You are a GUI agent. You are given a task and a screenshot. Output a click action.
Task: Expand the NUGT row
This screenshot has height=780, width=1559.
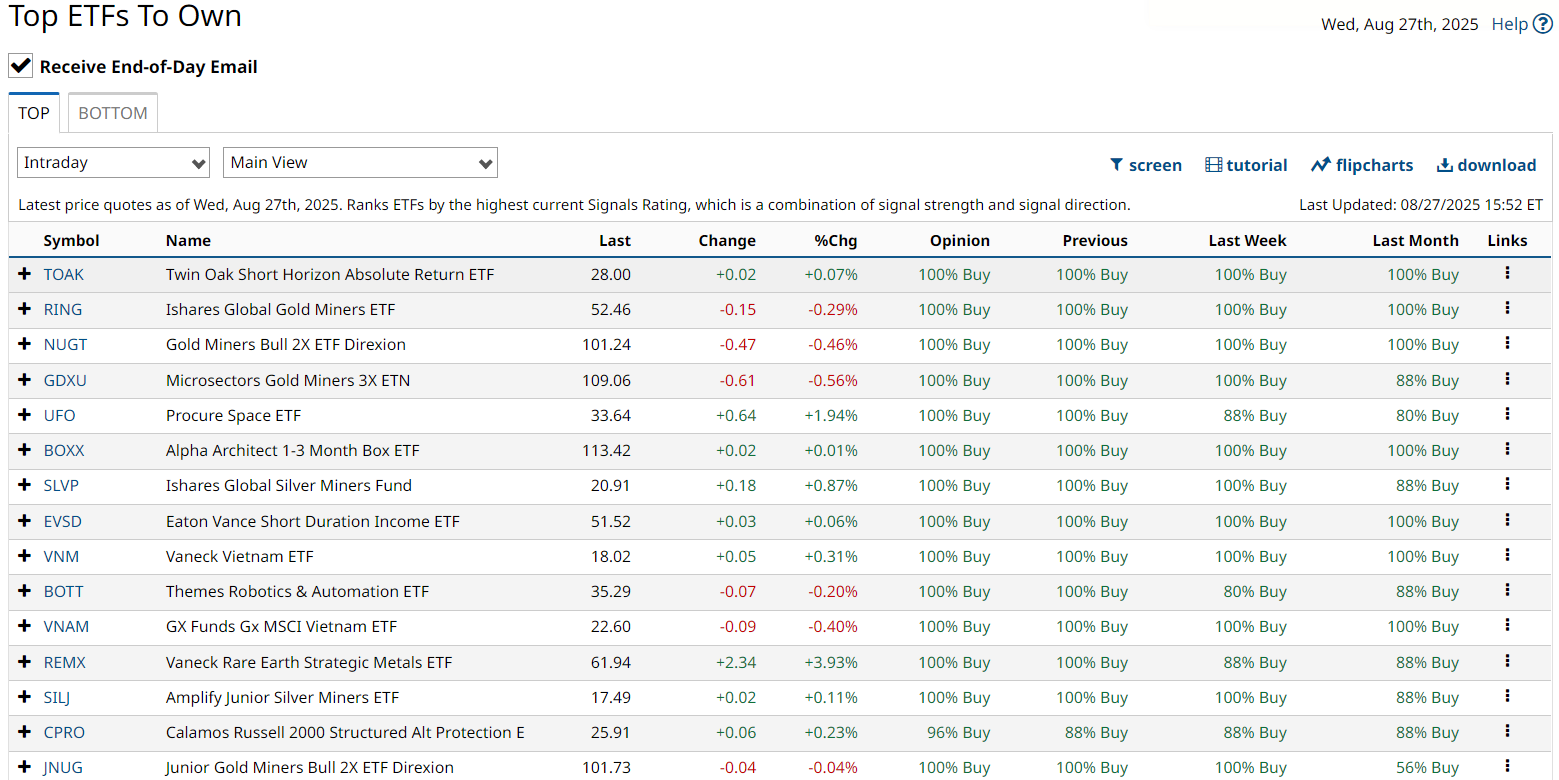(25, 344)
